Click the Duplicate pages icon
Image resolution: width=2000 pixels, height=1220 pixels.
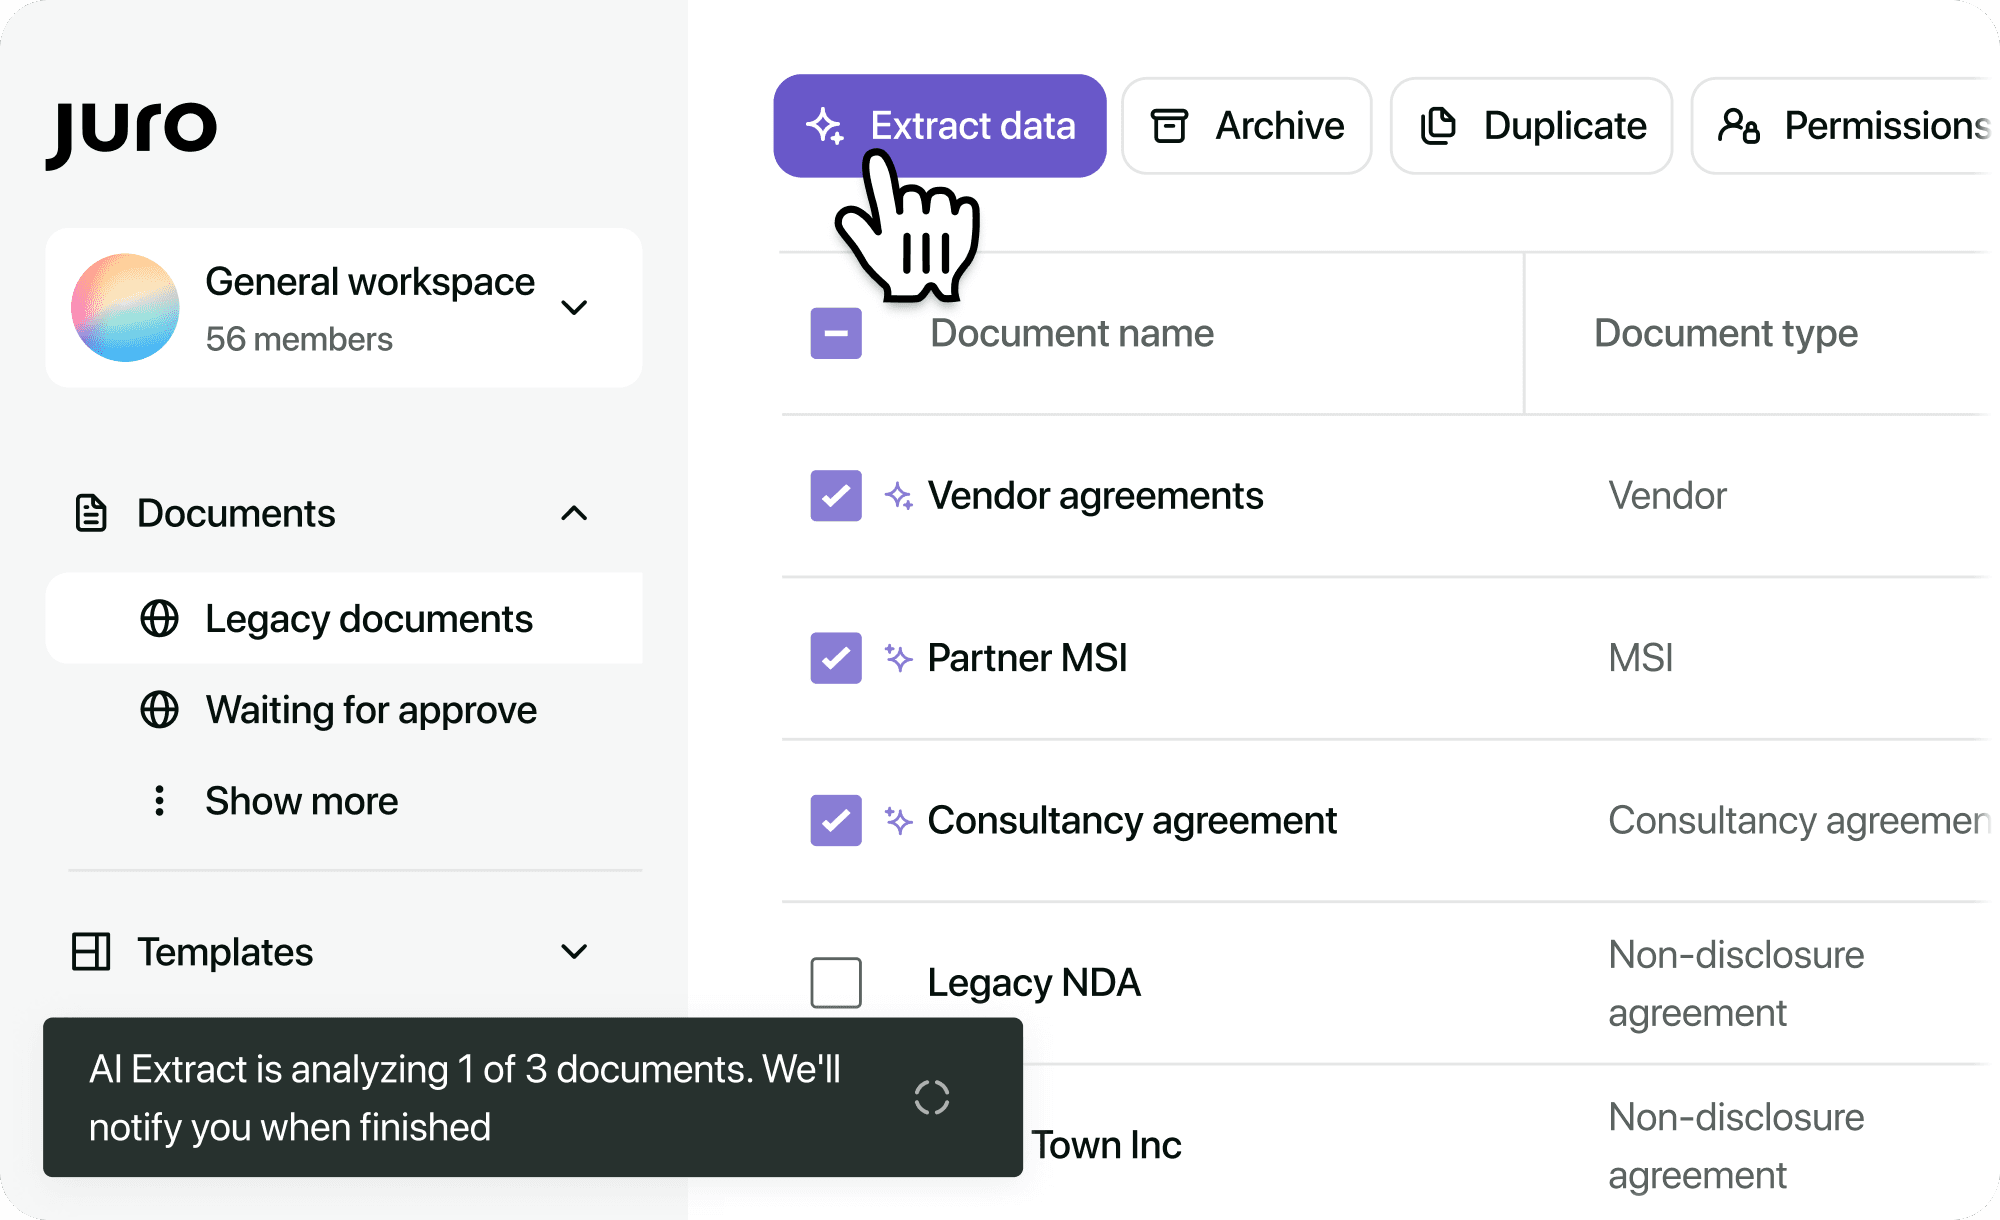pyautogui.click(x=1438, y=126)
